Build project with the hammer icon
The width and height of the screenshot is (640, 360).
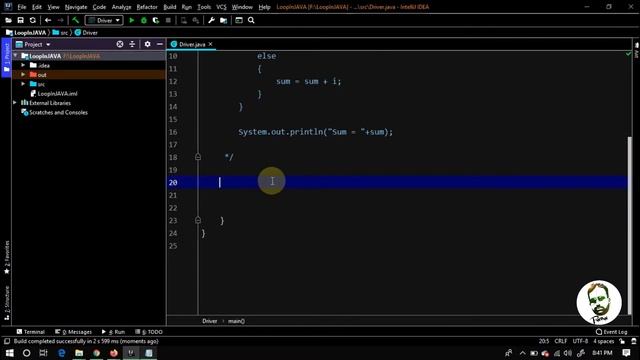click(76, 20)
